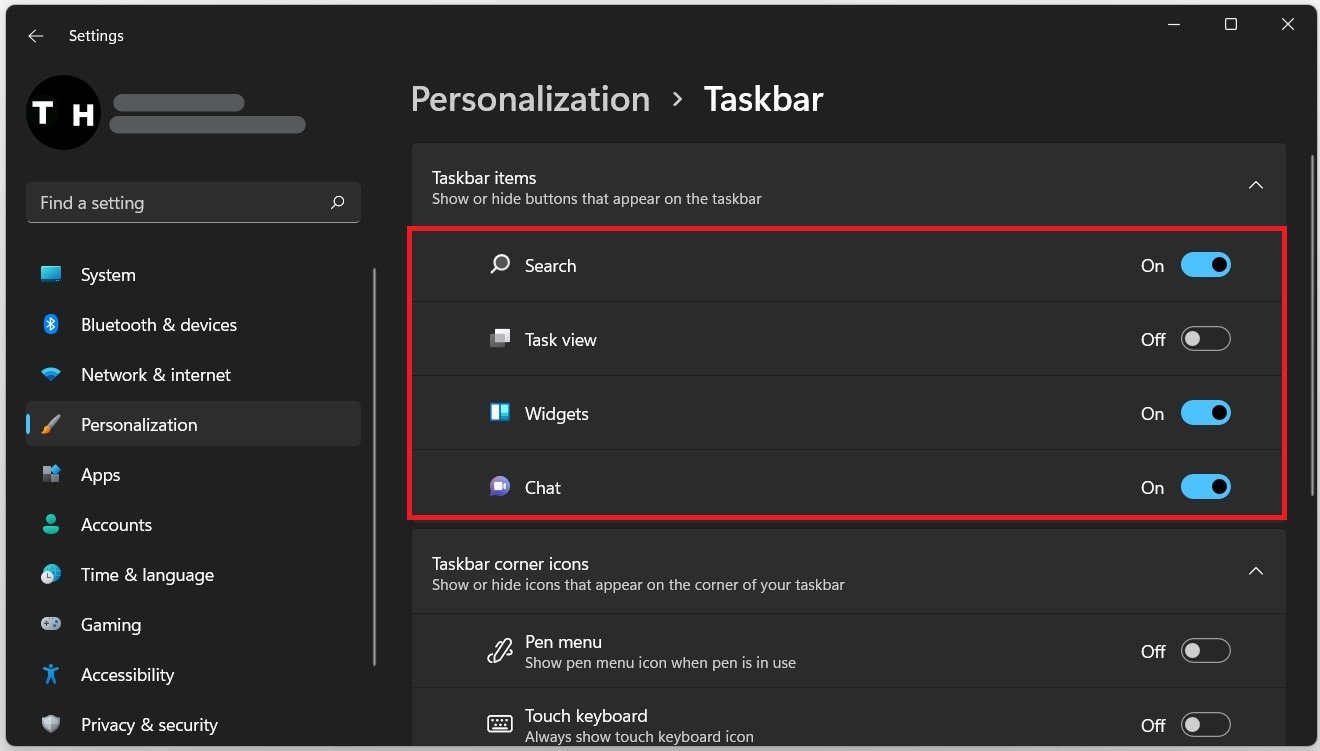Click the Chat camera icon
1320x751 pixels.
tap(500, 487)
